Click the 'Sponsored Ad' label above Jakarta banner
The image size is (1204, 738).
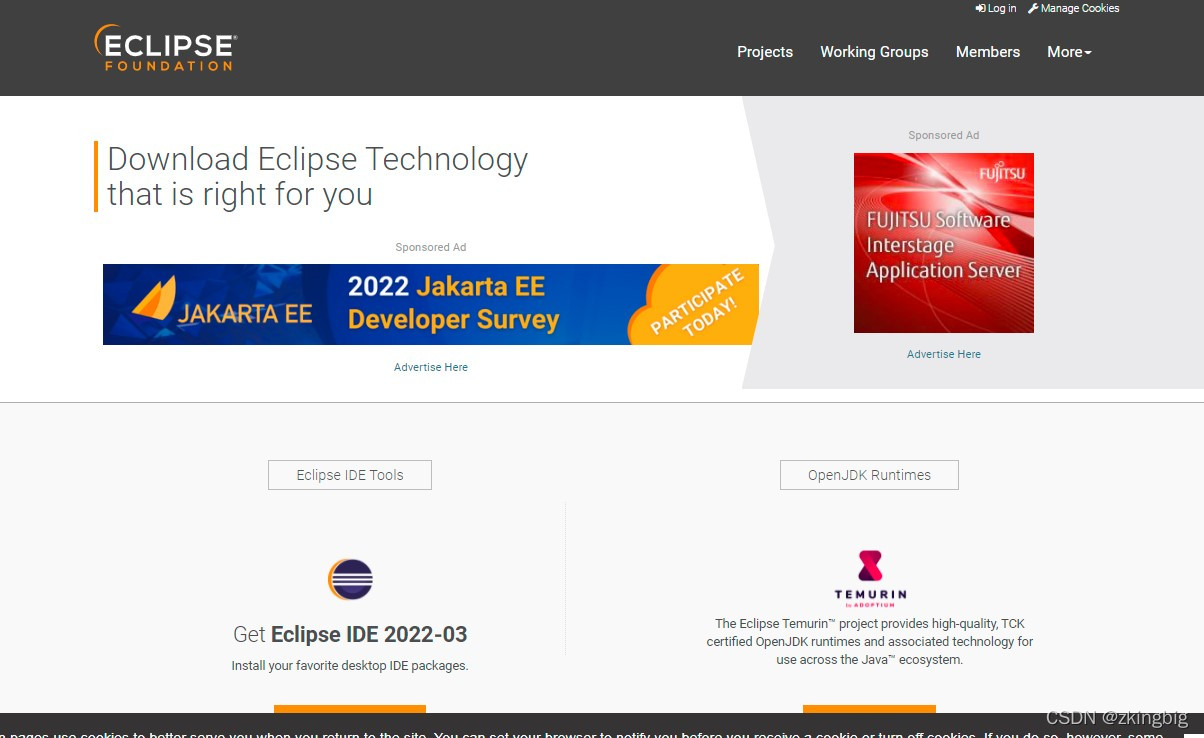pyautogui.click(x=431, y=247)
